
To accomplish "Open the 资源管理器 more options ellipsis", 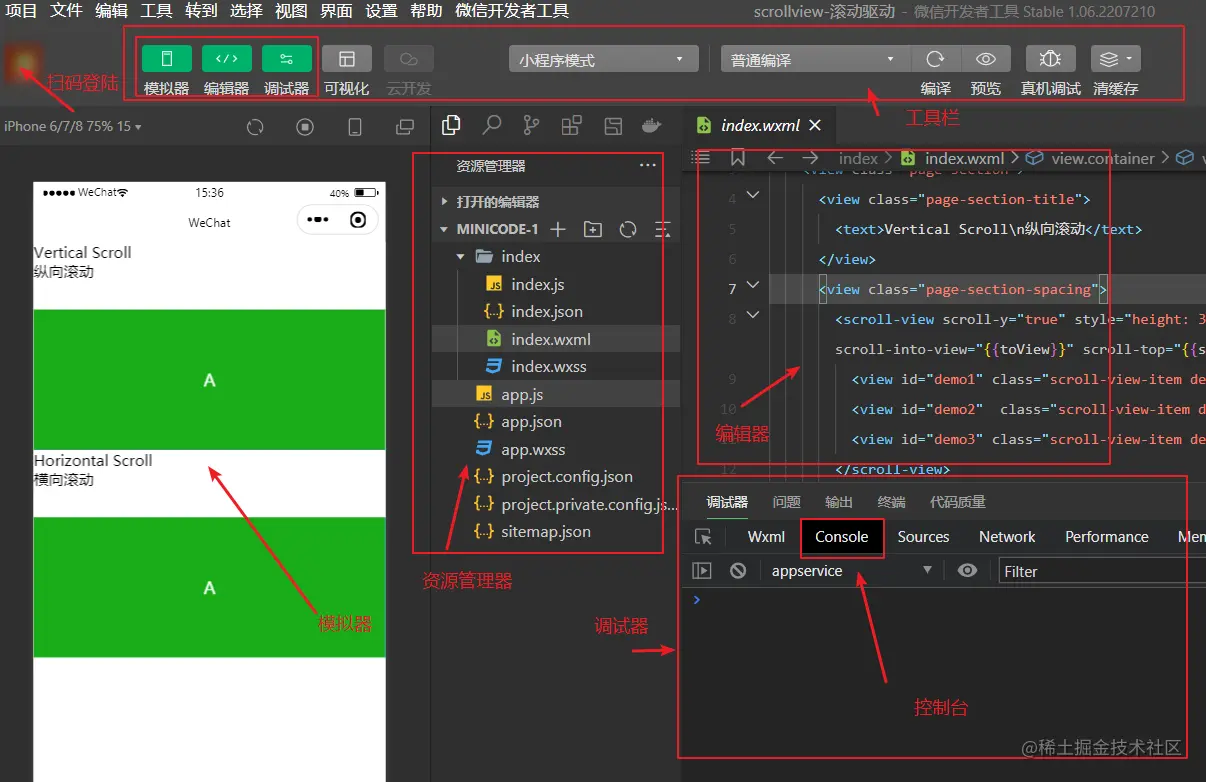I will 648,165.
